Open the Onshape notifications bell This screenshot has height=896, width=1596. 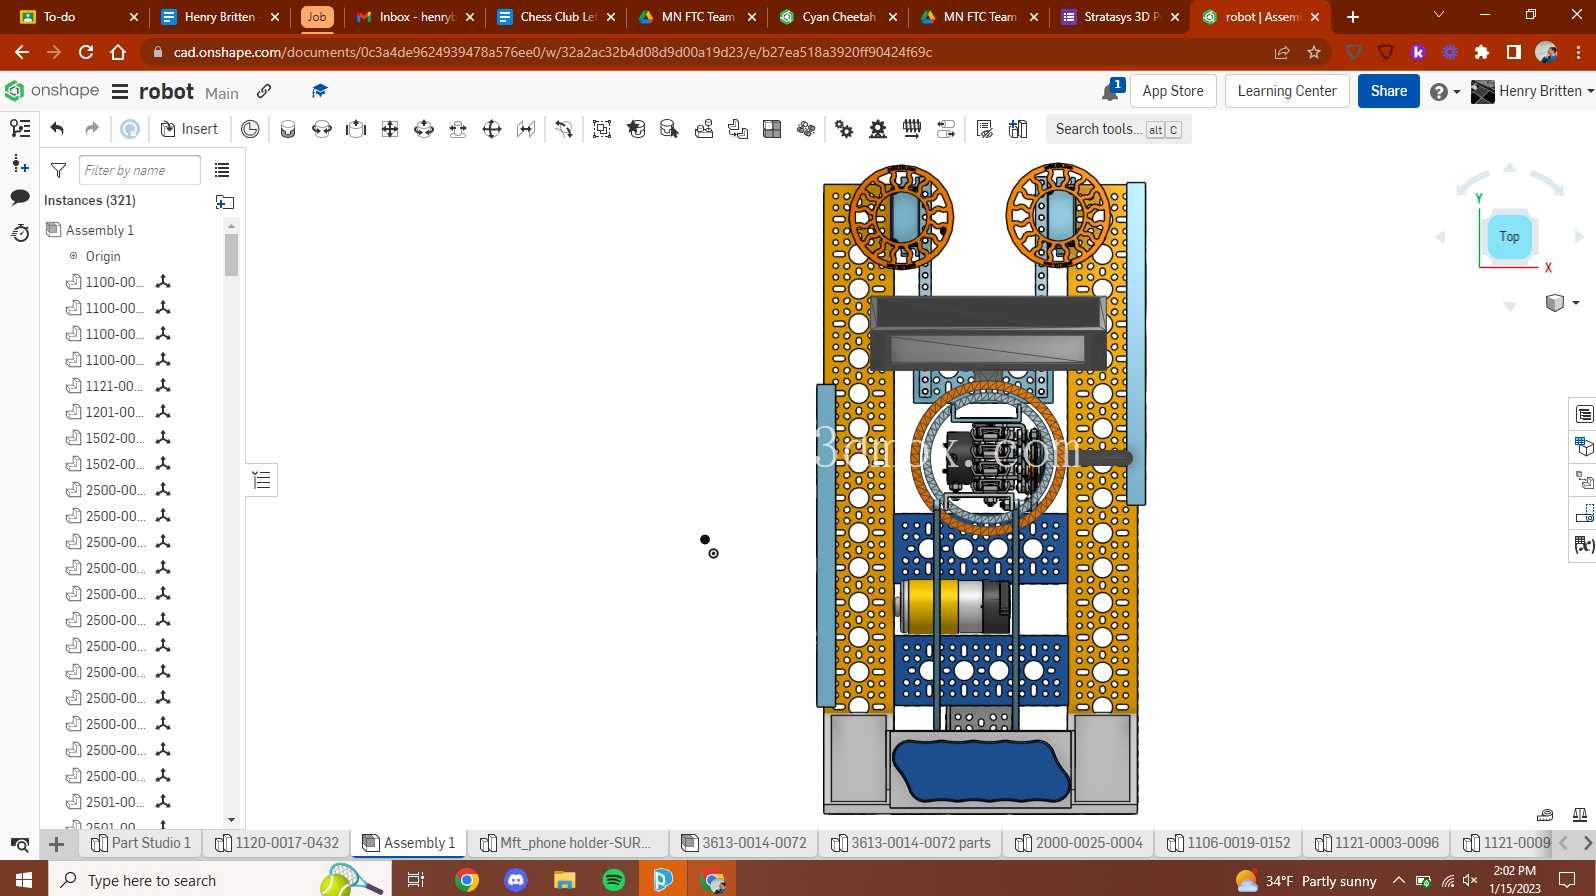click(x=1111, y=91)
